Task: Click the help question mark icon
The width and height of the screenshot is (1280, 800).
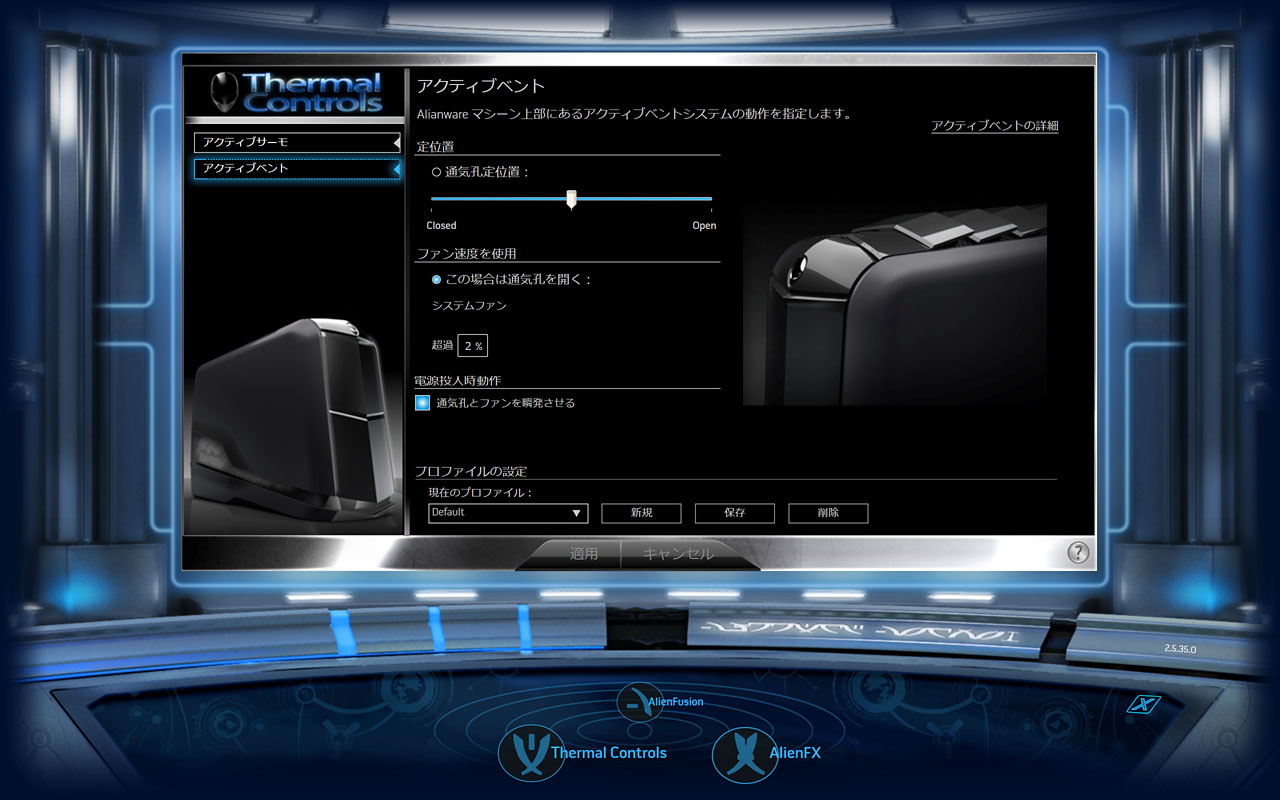Action: 1077,552
